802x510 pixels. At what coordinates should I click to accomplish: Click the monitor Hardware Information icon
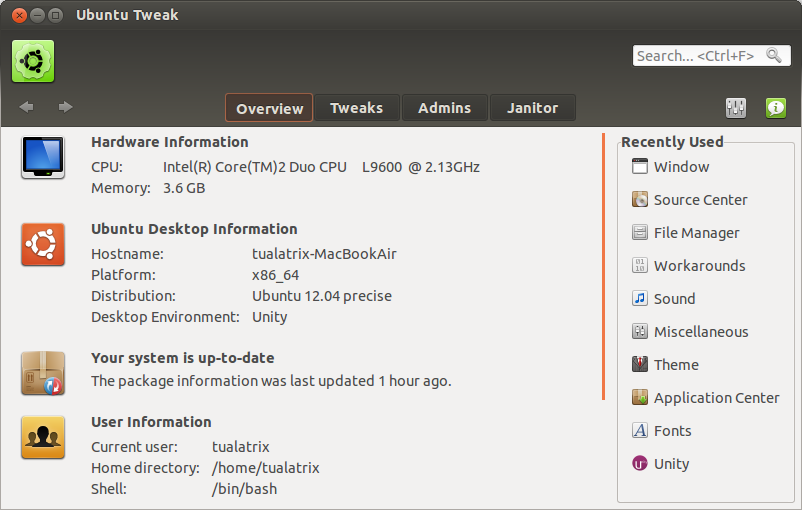(x=43, y=157)
